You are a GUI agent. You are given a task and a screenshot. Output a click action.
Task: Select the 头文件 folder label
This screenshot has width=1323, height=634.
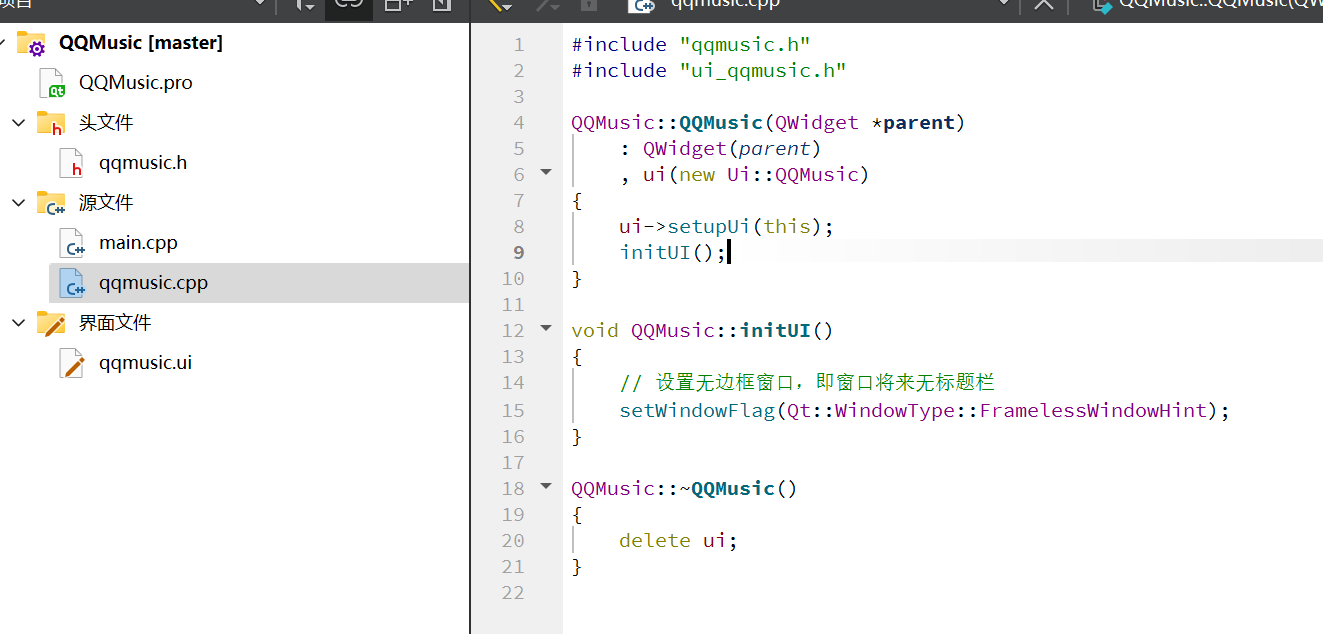pos(106,123)
